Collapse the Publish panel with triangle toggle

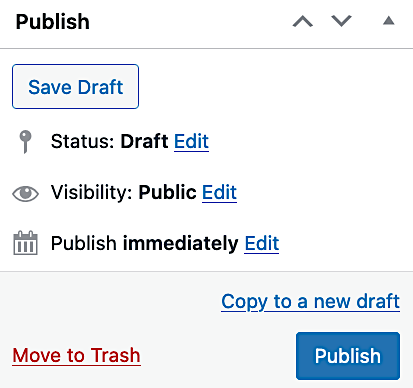point(389,21)
